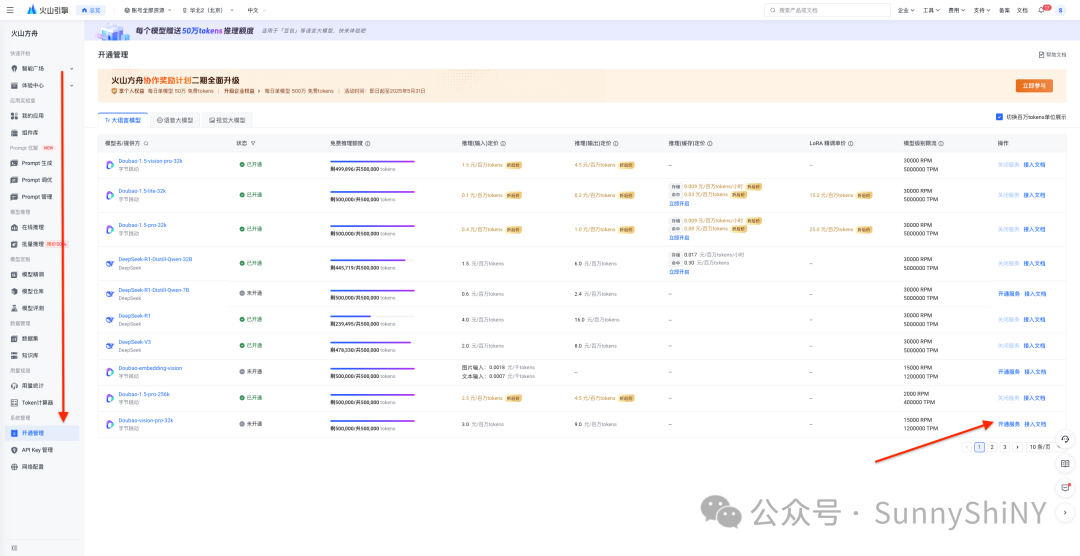Click the 数据集 sidebar icon
Screen dimensions: 1080x556
tap(15, 339)
